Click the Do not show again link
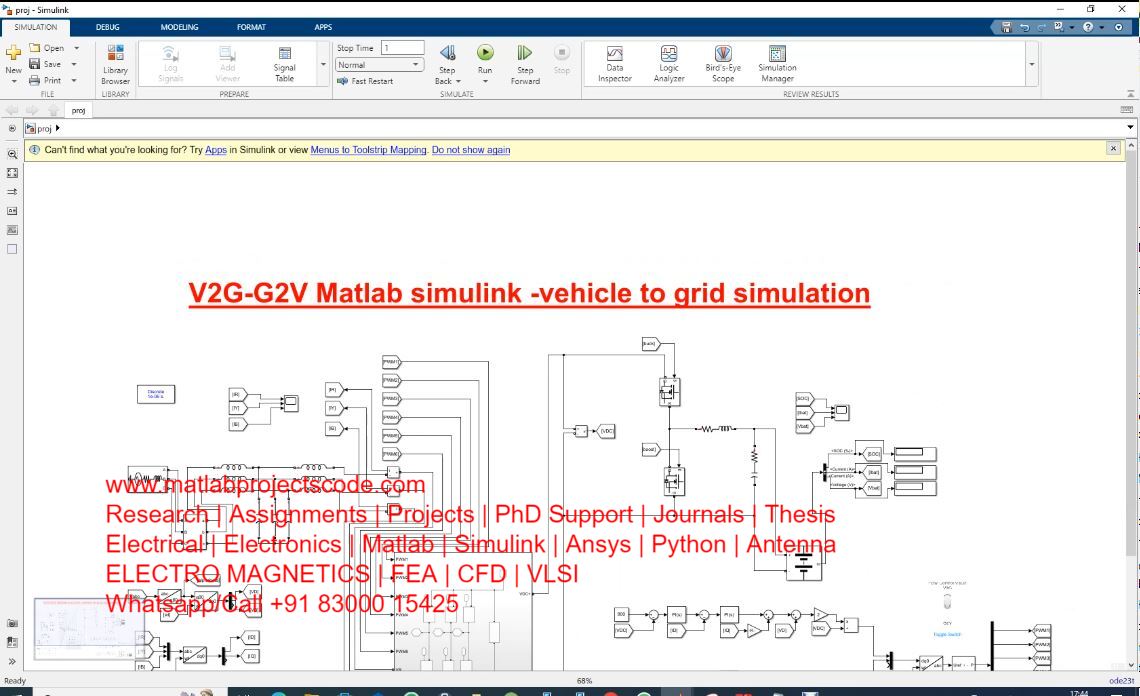Image resolution: width=1140 pixels, height=696 pixels. coord(471,150)
